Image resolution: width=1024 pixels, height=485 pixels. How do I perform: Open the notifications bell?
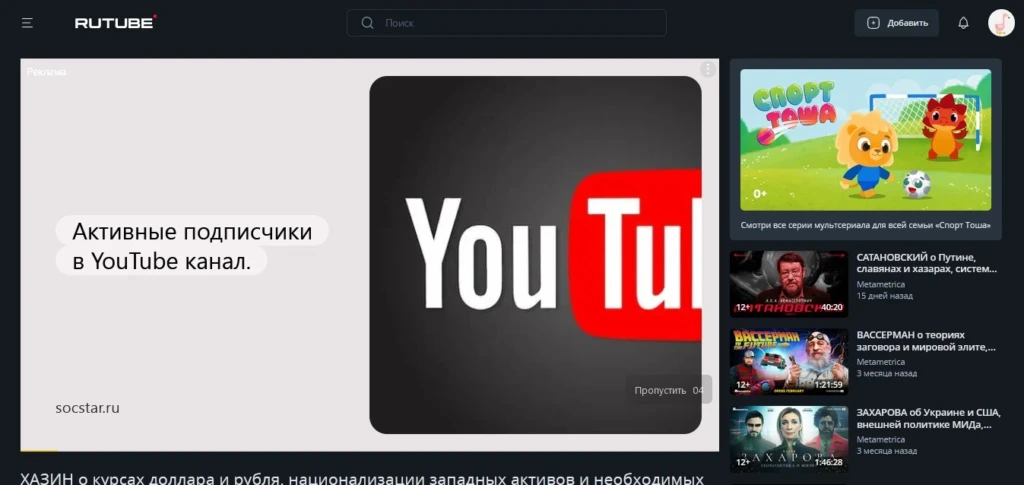963,23
